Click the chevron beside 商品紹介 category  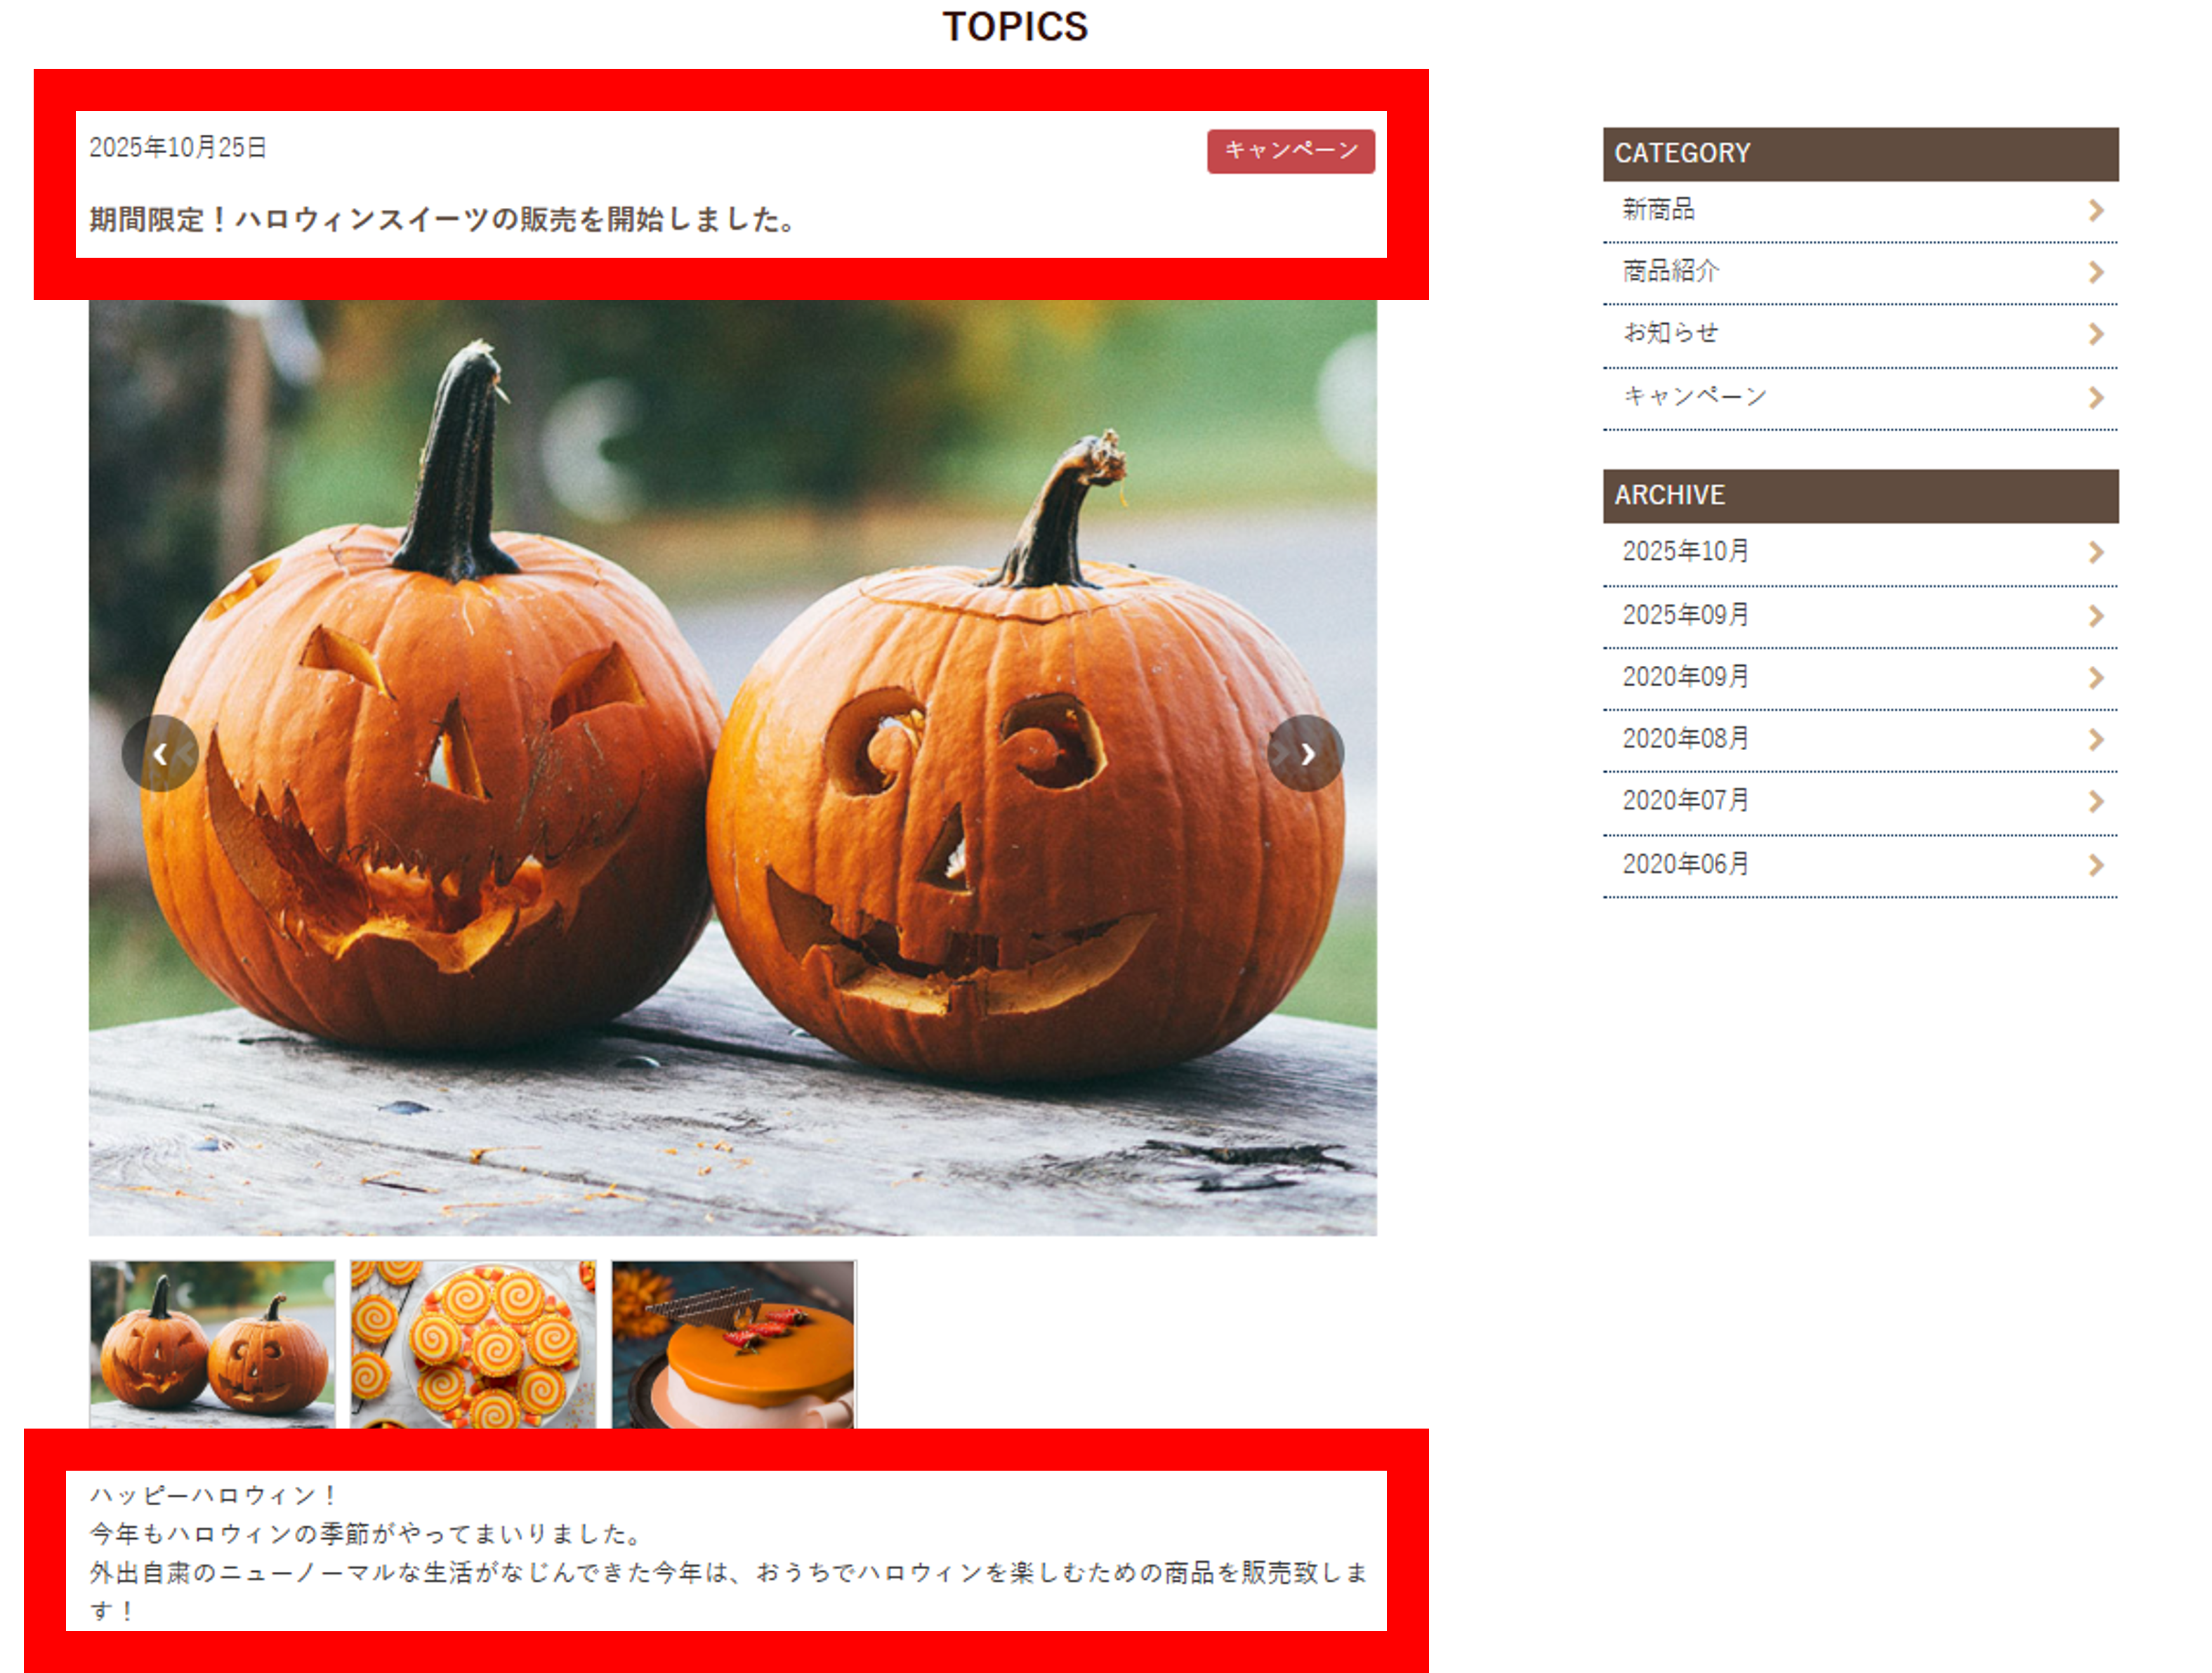[x=2096, y=272]
